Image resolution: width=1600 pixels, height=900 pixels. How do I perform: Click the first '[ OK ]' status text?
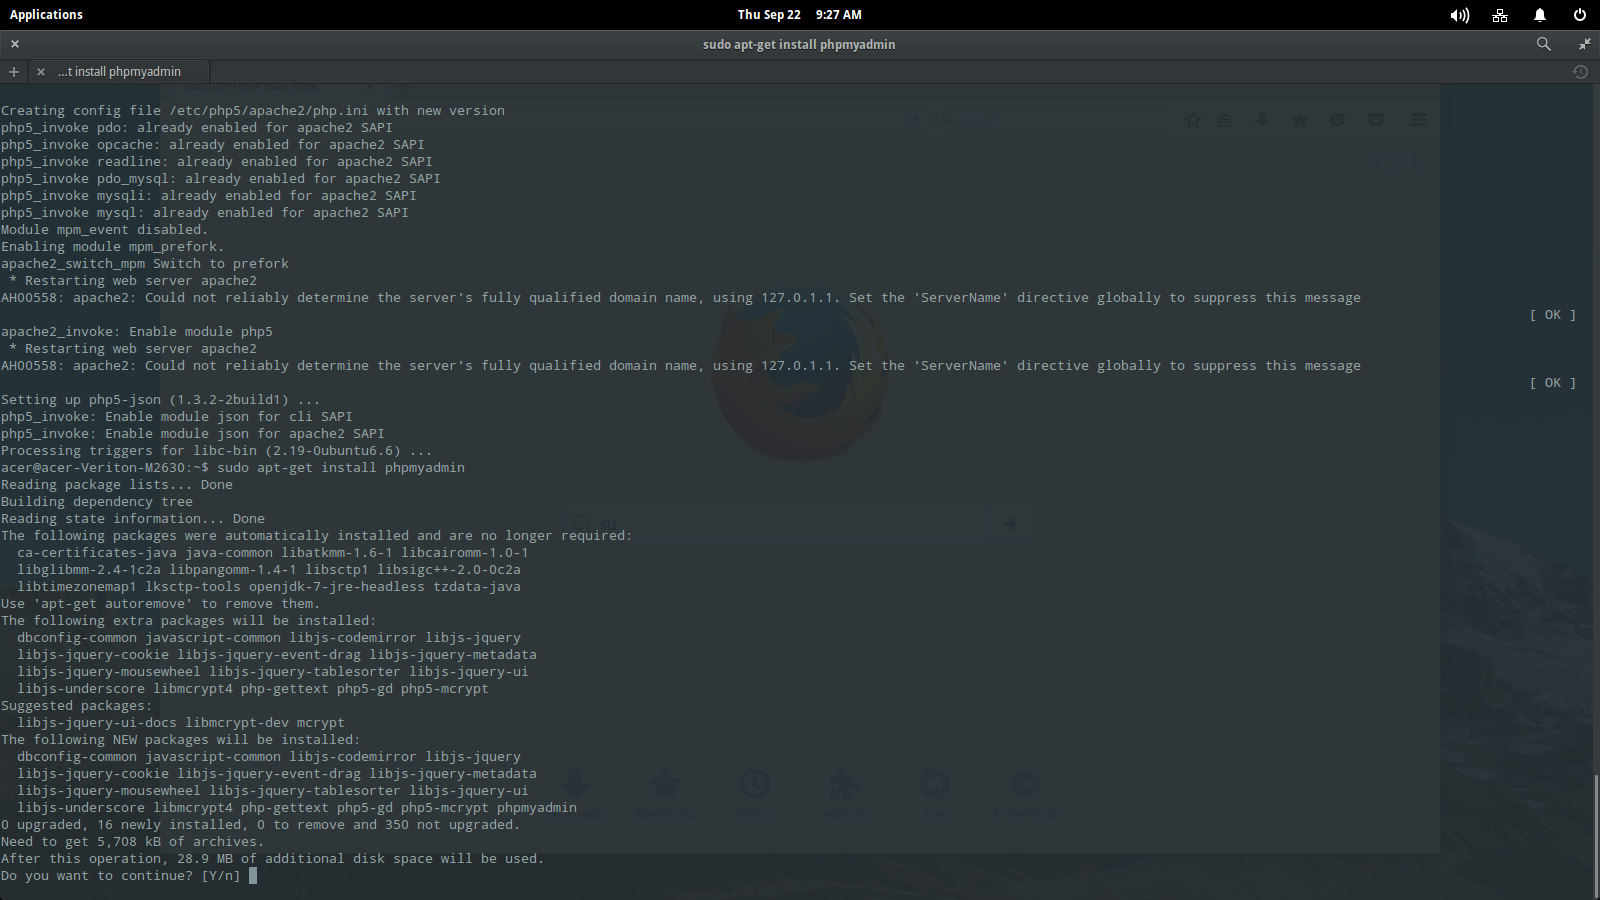1552,315
